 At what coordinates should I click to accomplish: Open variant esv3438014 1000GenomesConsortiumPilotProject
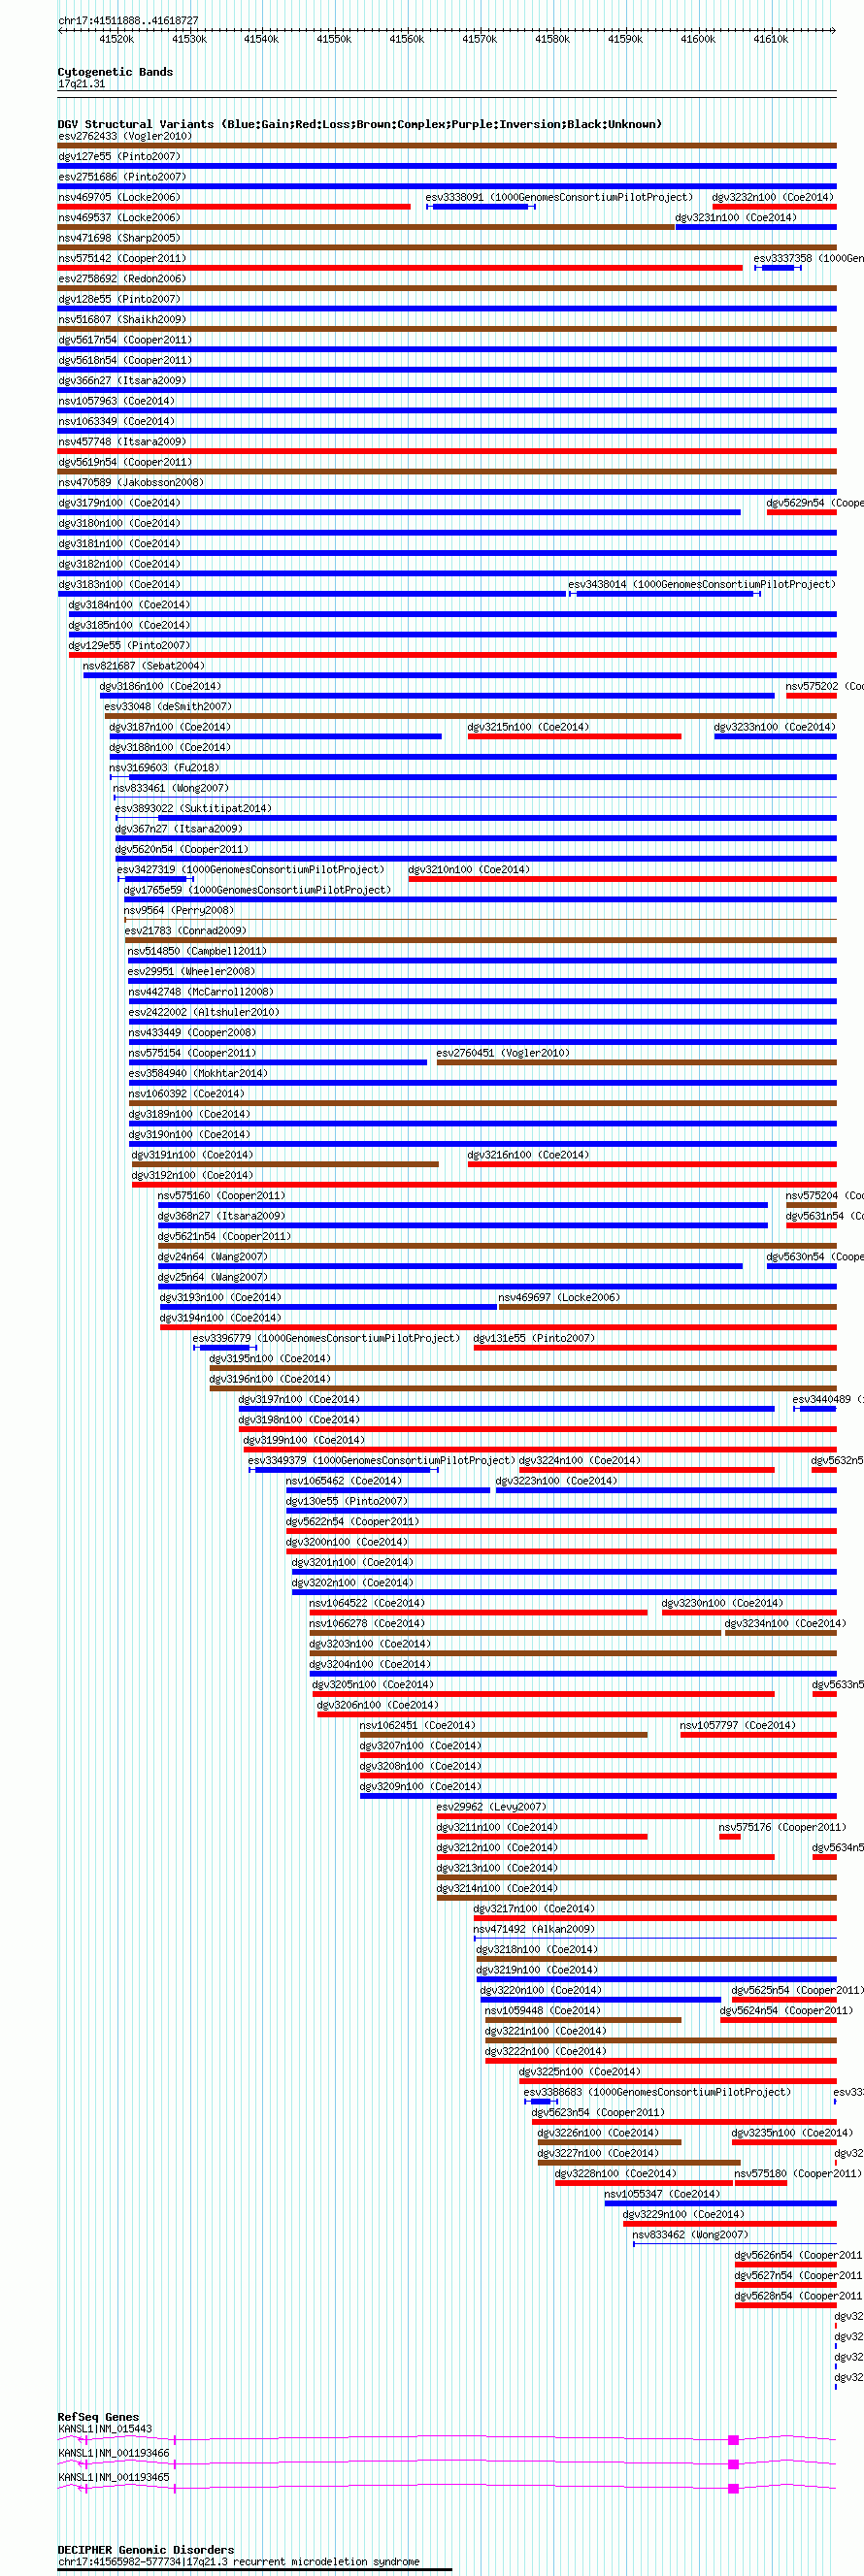click(x=701, y=584)
